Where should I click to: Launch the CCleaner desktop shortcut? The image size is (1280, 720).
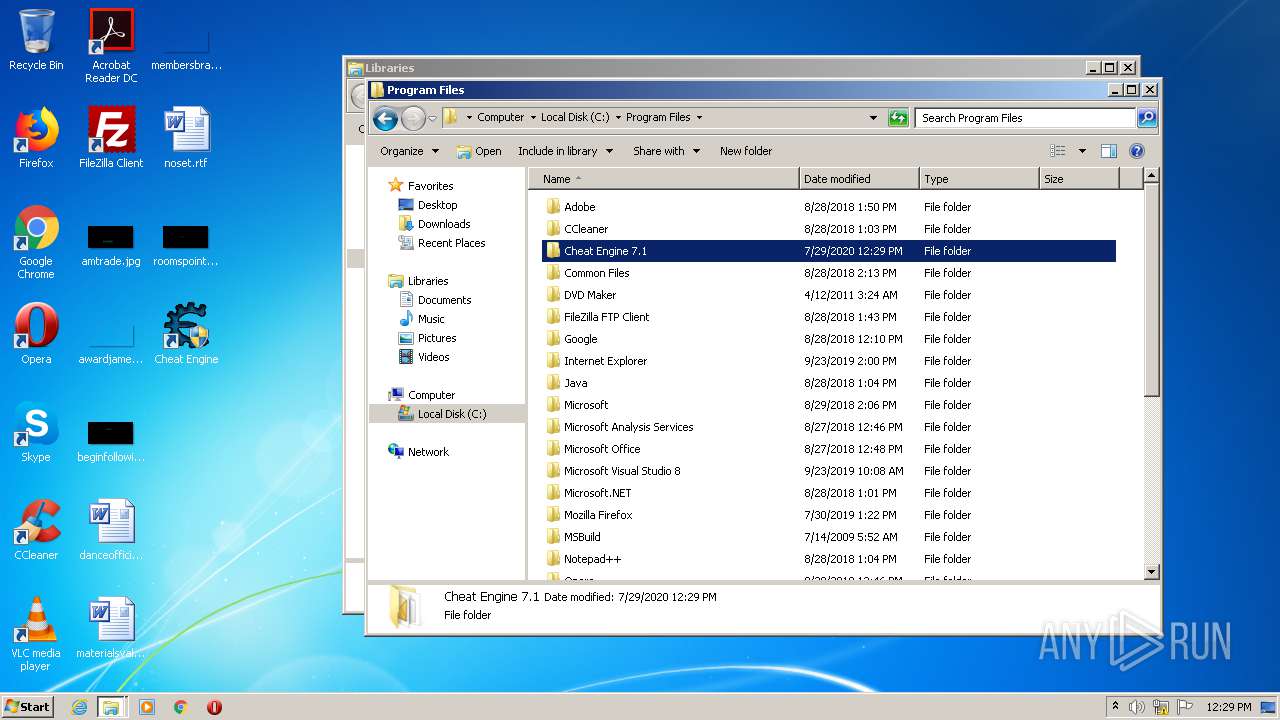click(36, 531)
